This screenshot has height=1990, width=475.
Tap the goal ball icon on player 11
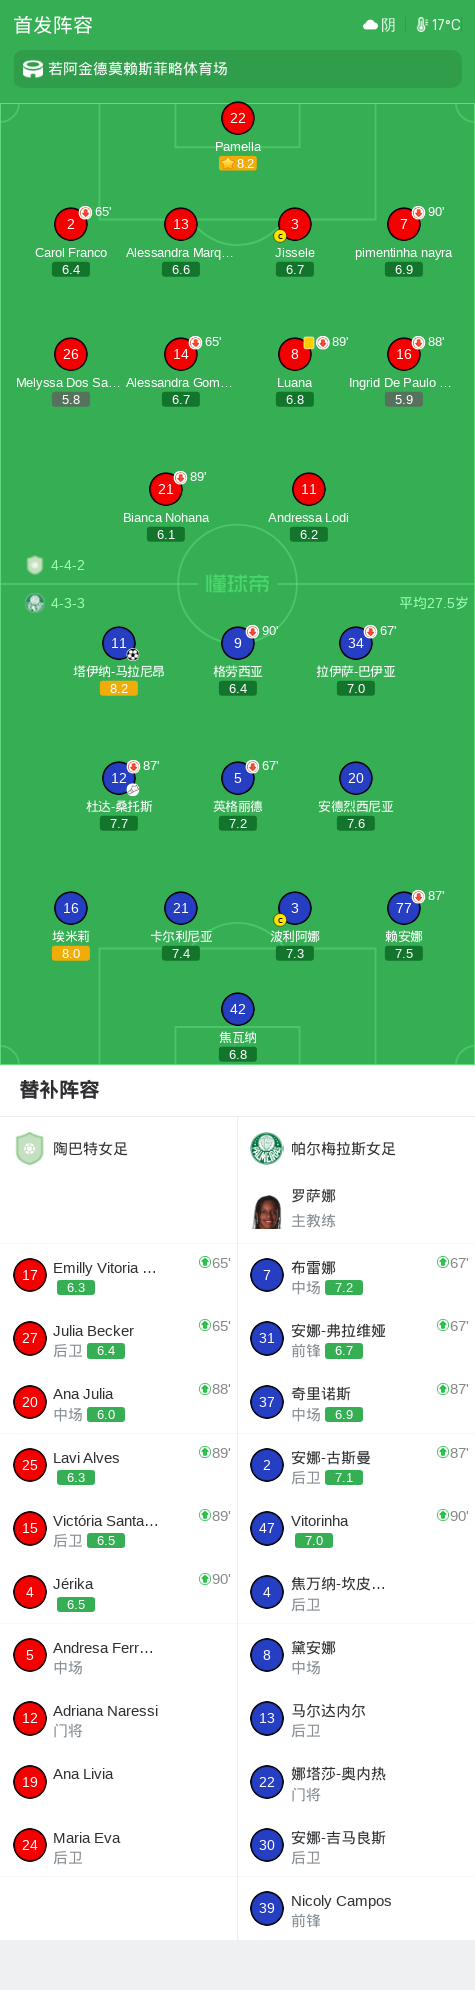132,655
